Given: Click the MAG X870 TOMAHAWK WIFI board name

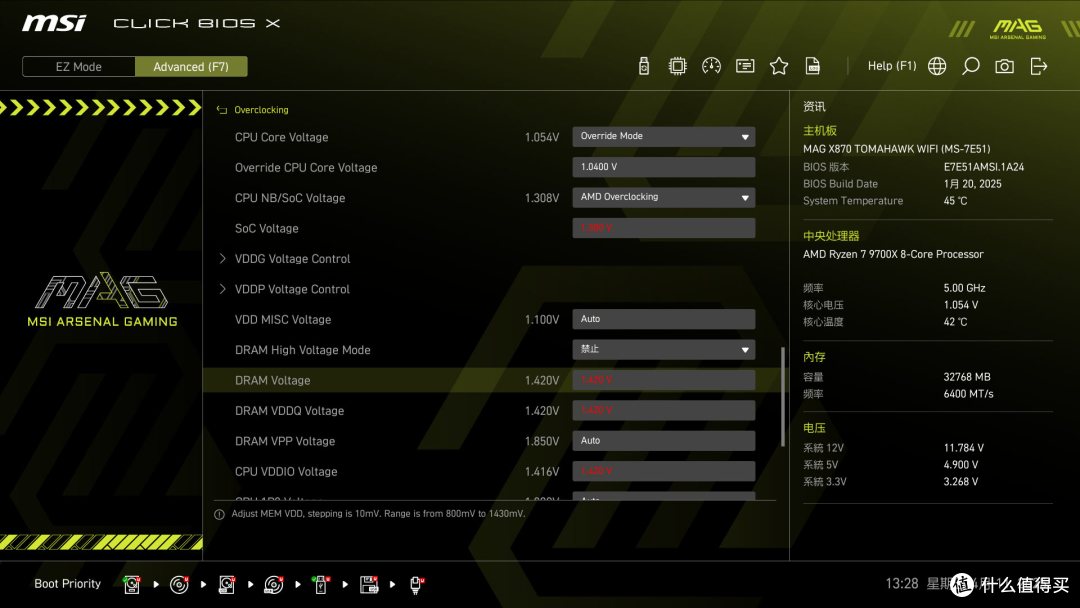Looking at the screenshot, I should click(896, 149).
